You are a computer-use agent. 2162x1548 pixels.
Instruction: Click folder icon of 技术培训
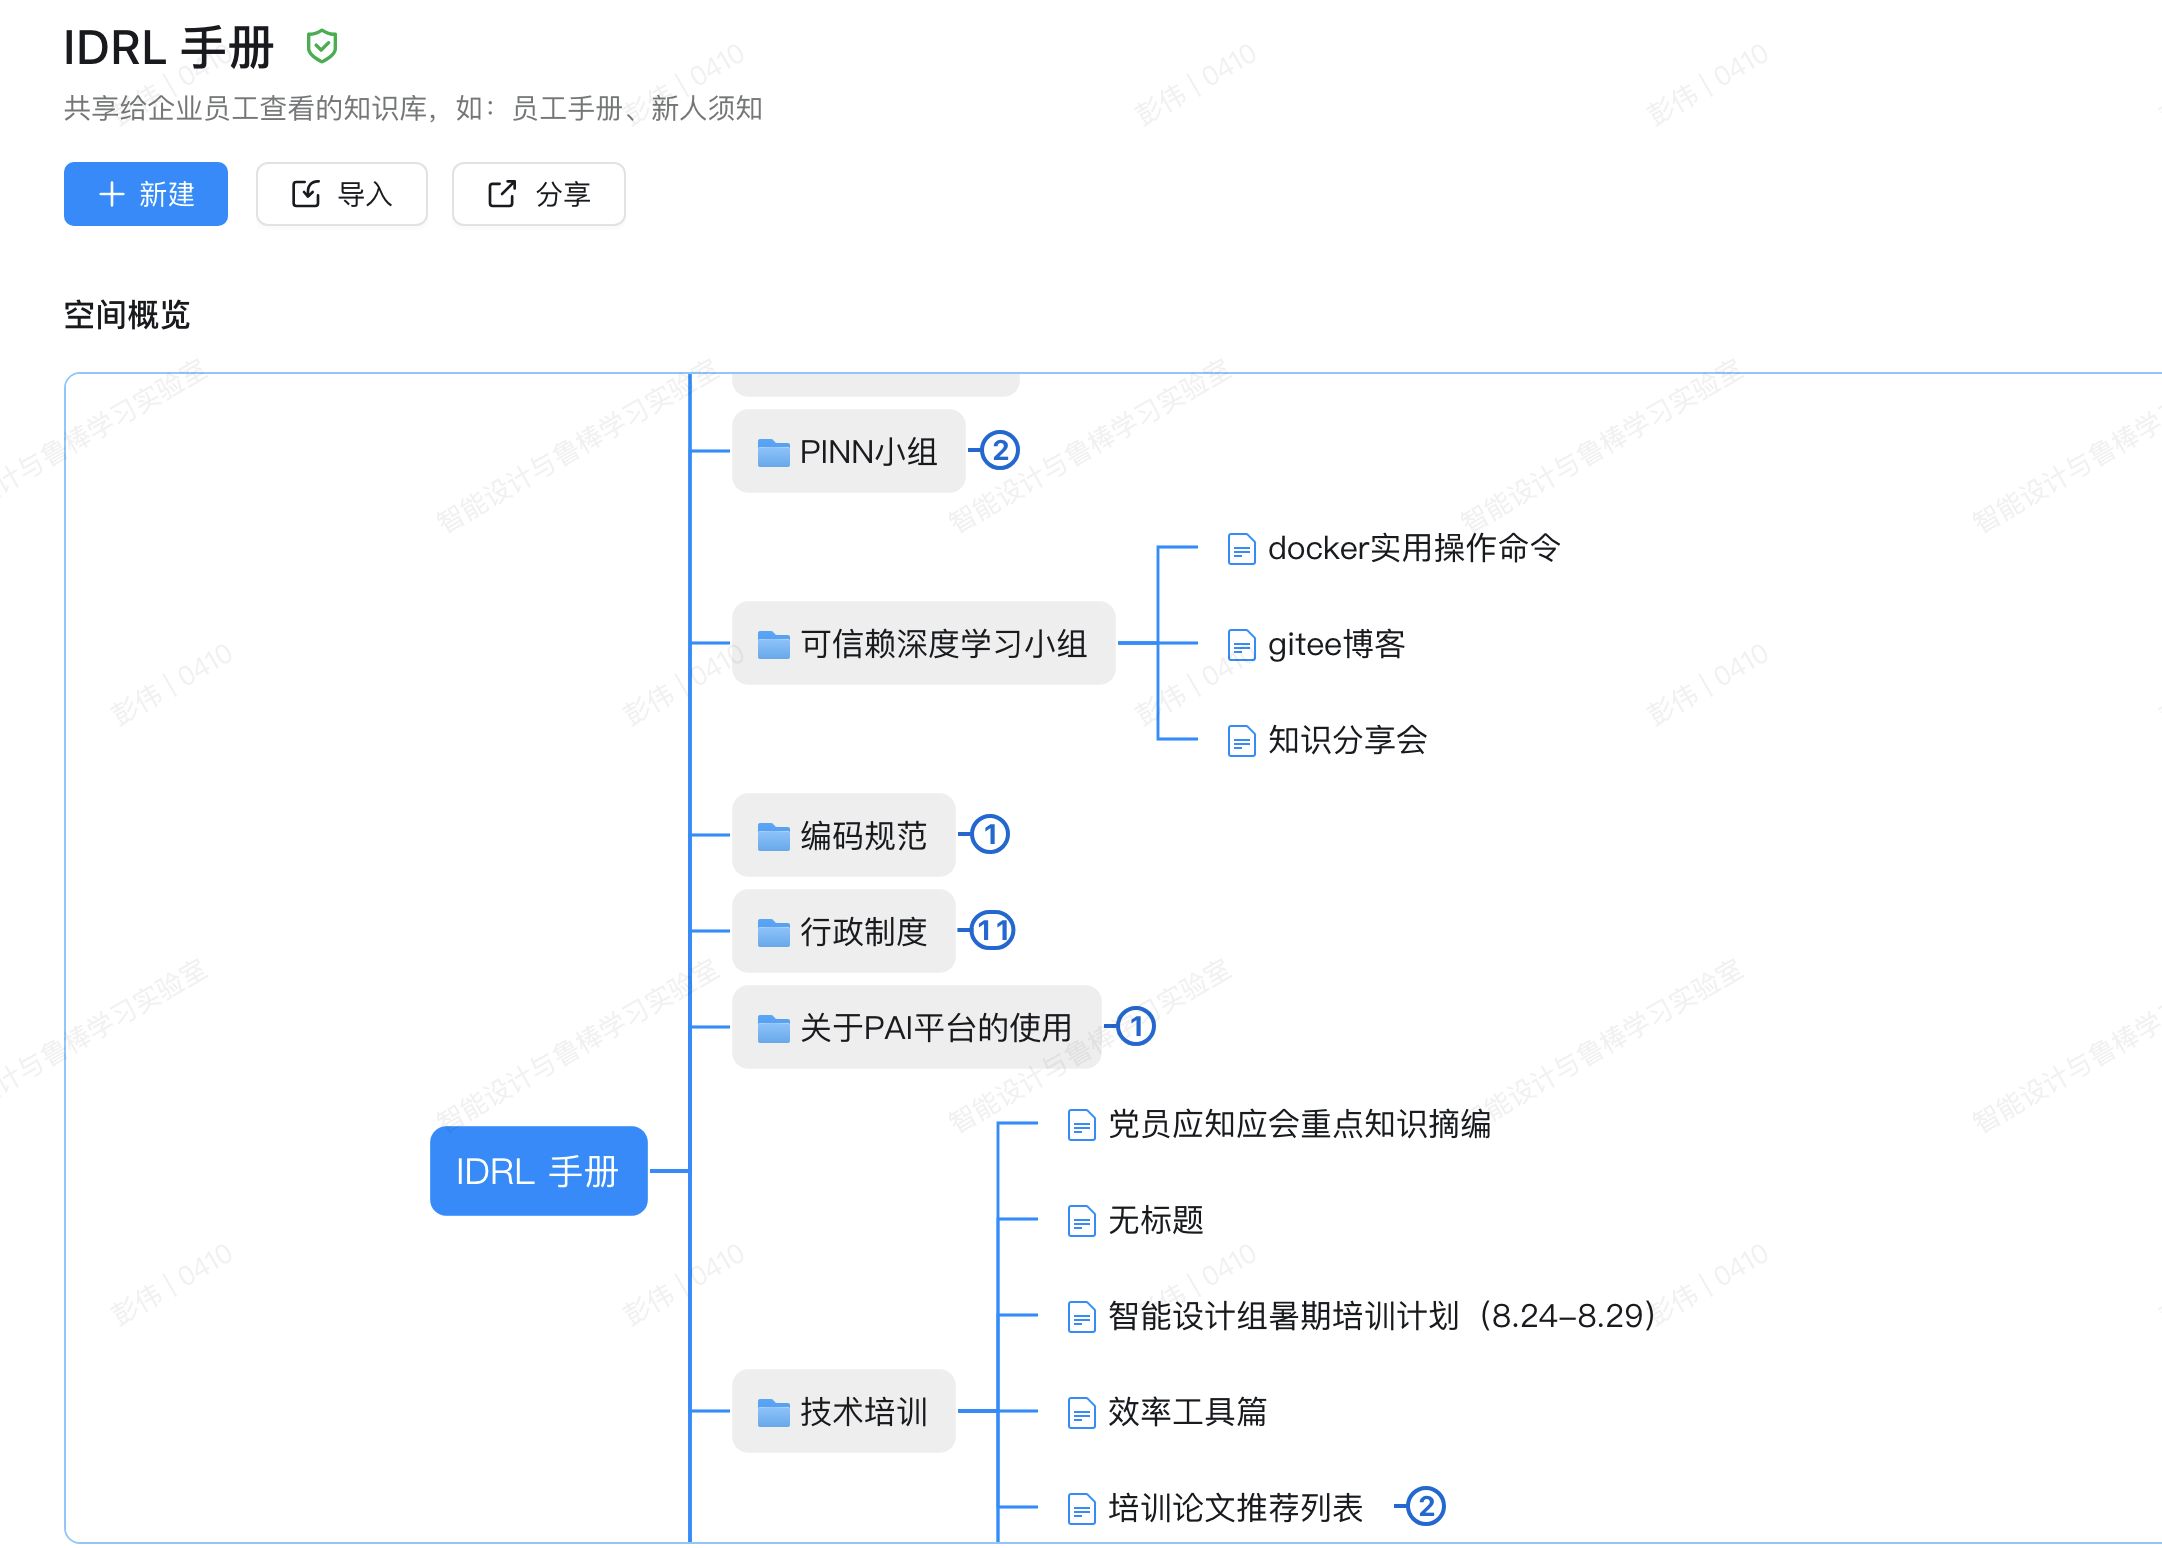coord(773,1412)
